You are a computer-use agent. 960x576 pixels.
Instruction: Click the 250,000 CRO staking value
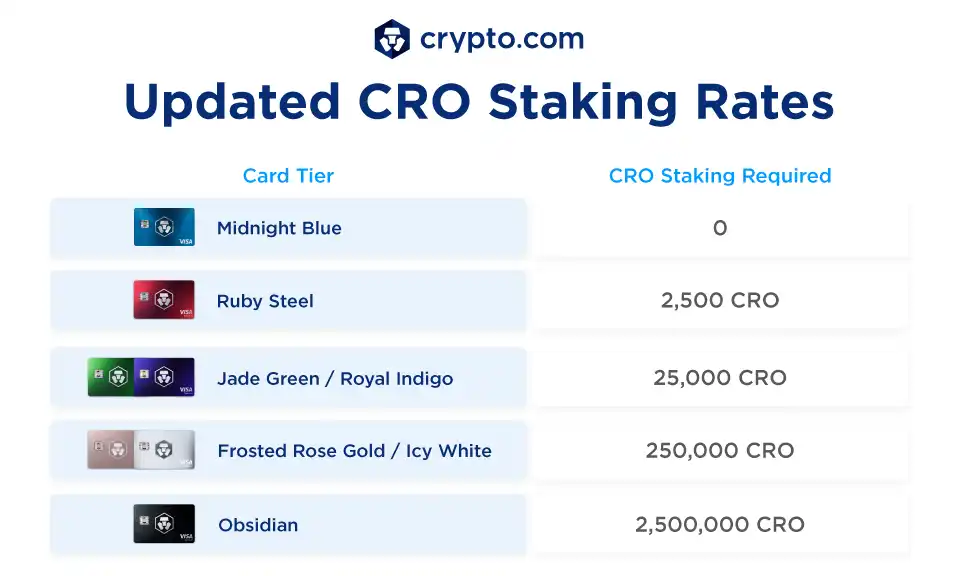720,451
